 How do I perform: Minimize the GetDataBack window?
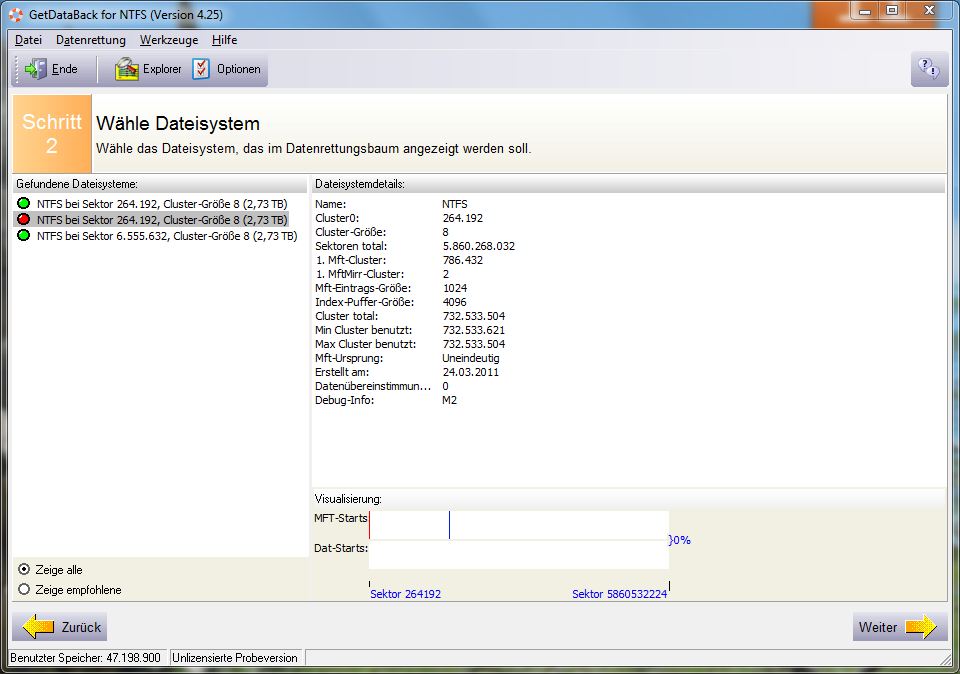[x=864, y=10]
